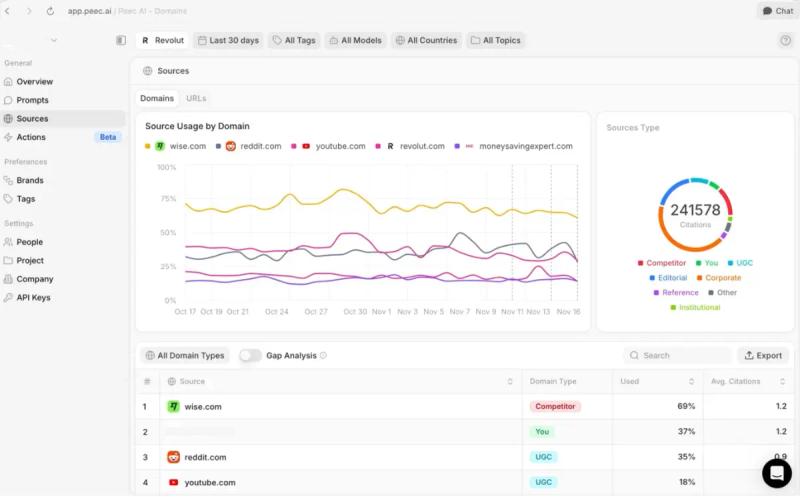
Task: Select Sources in the sidebar
Action: [62, 118]
